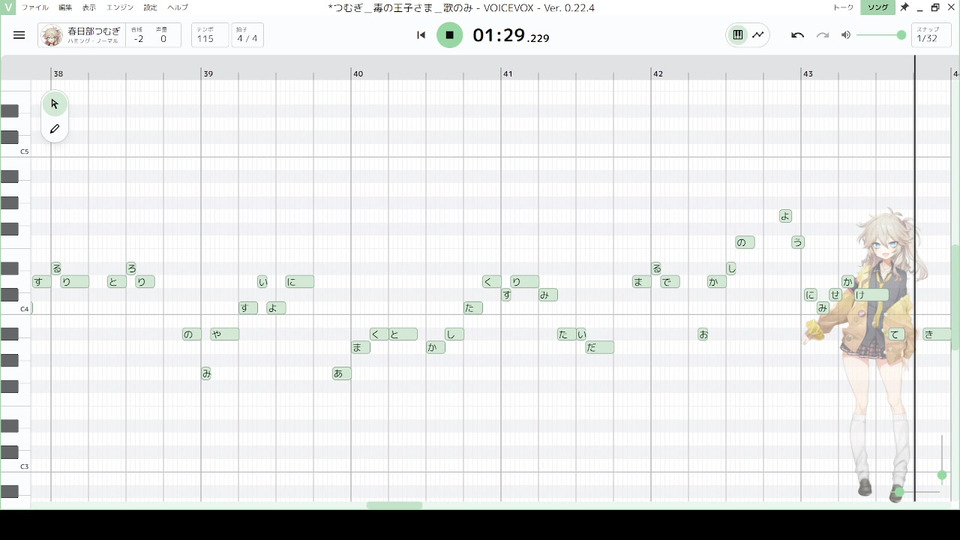Restore down the window
This screenshot has width=960, height=540.
click(935, 7)
